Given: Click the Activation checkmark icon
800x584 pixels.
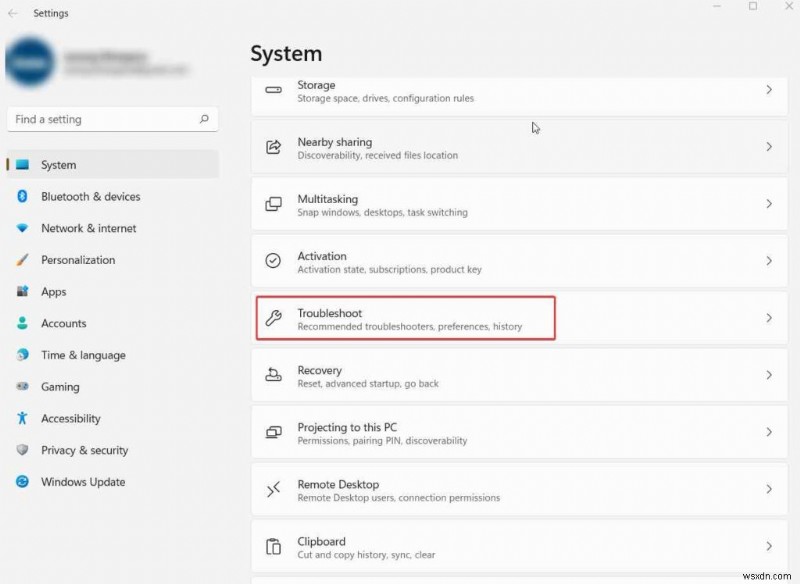Looking at the screenshot, I should 273,262.
